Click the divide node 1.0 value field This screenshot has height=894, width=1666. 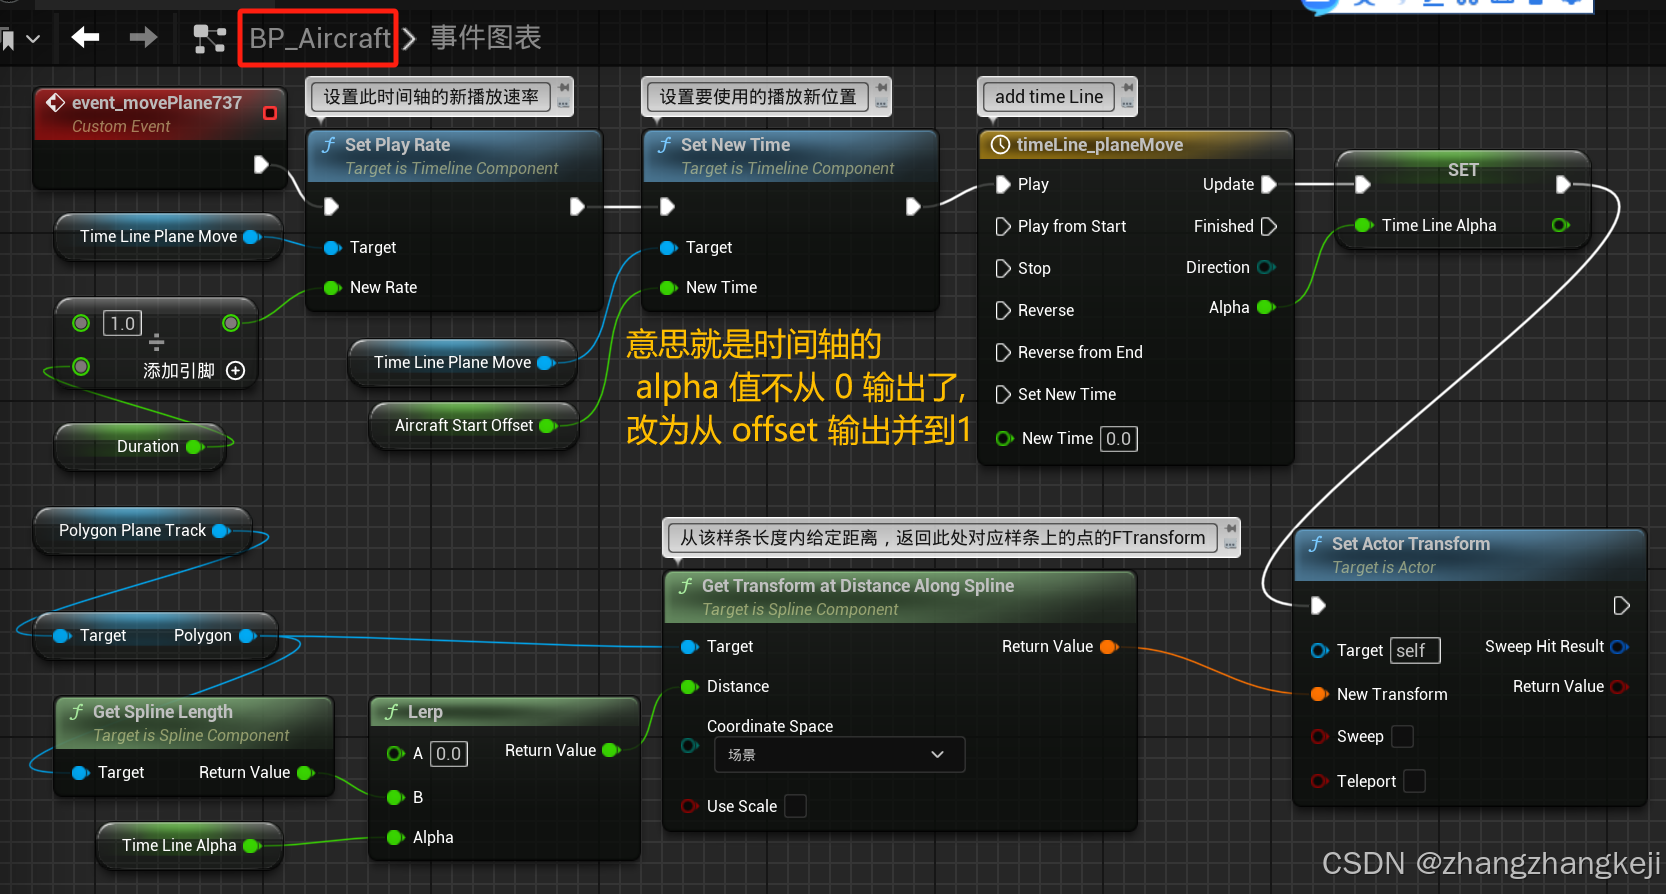point(122,323)
